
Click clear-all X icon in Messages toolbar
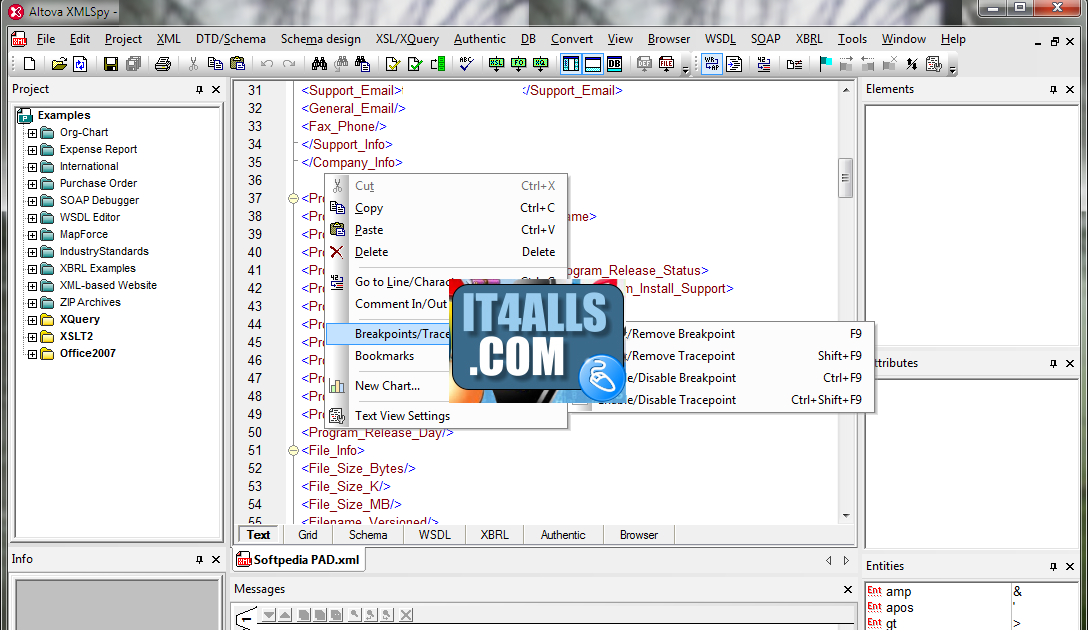tap(407, 615)
